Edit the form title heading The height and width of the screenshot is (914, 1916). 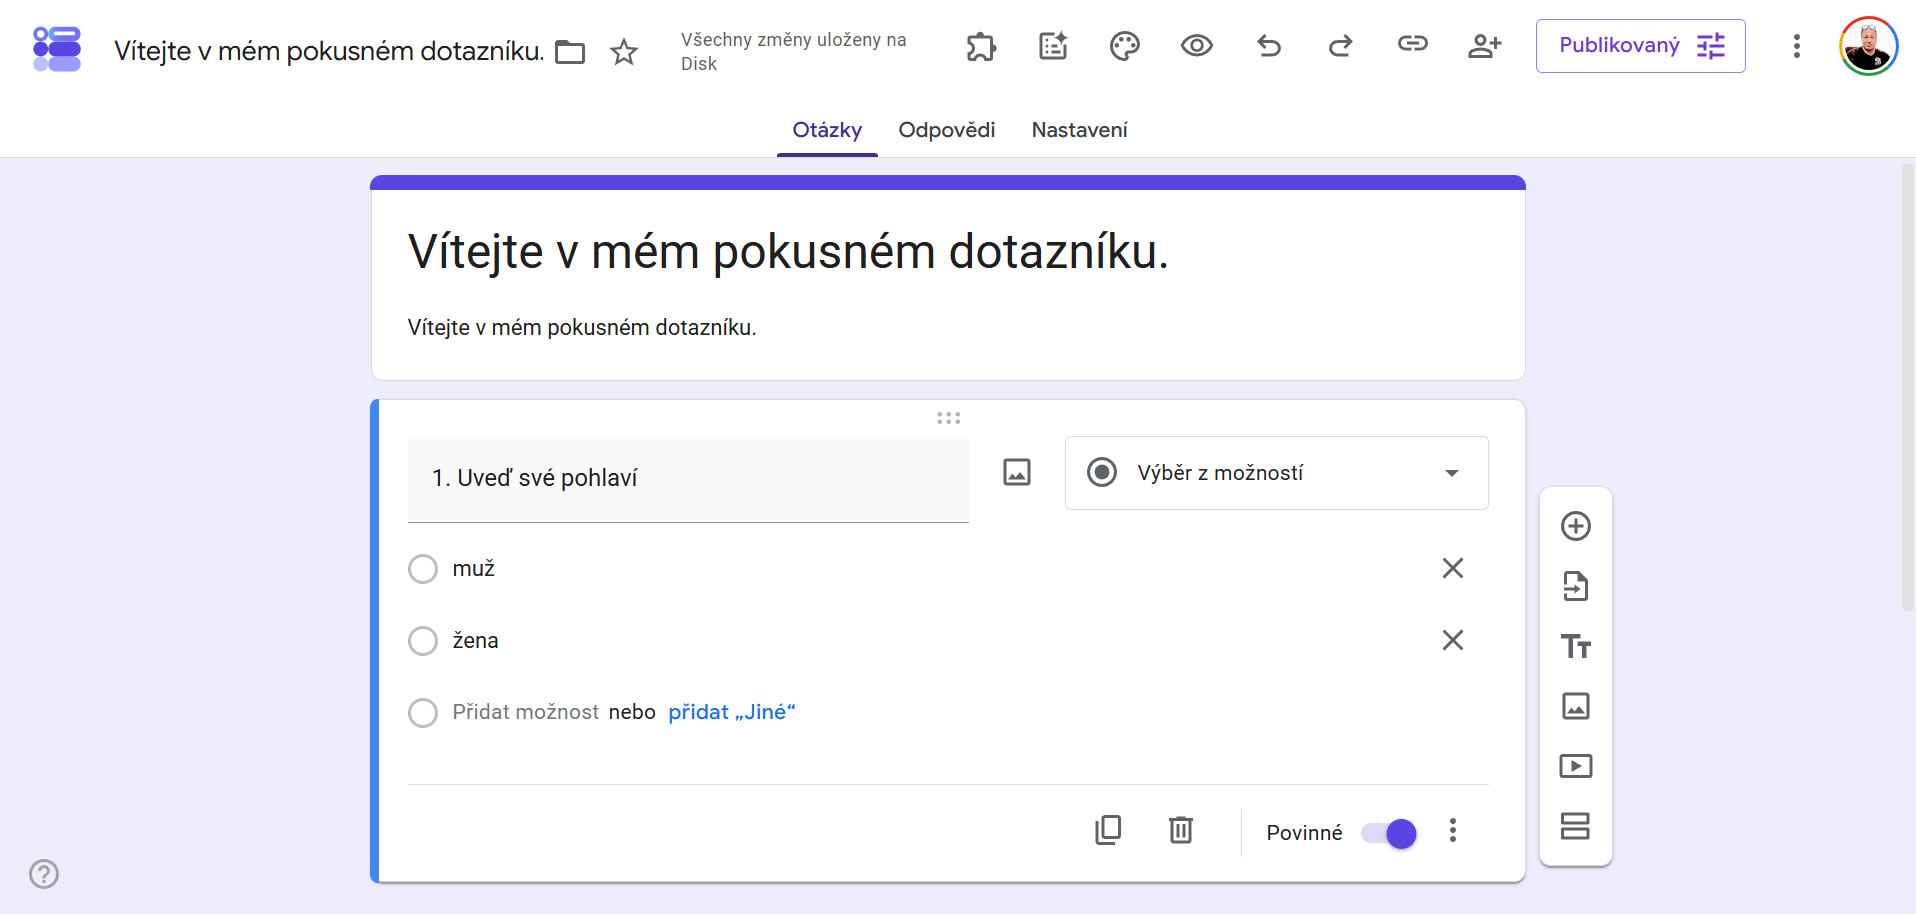point(788,251)
